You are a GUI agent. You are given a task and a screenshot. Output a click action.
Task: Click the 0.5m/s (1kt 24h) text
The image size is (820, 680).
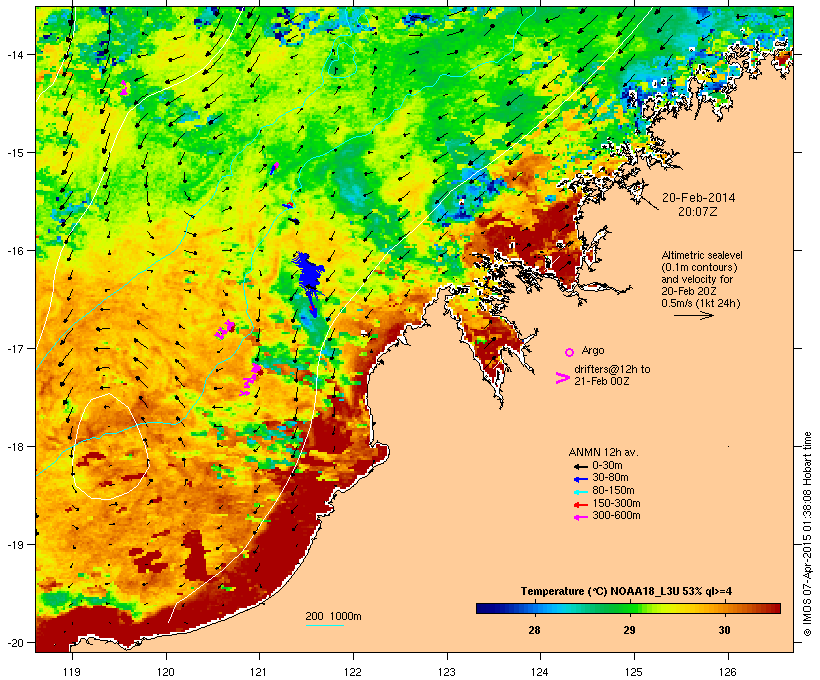pos(701,303)
